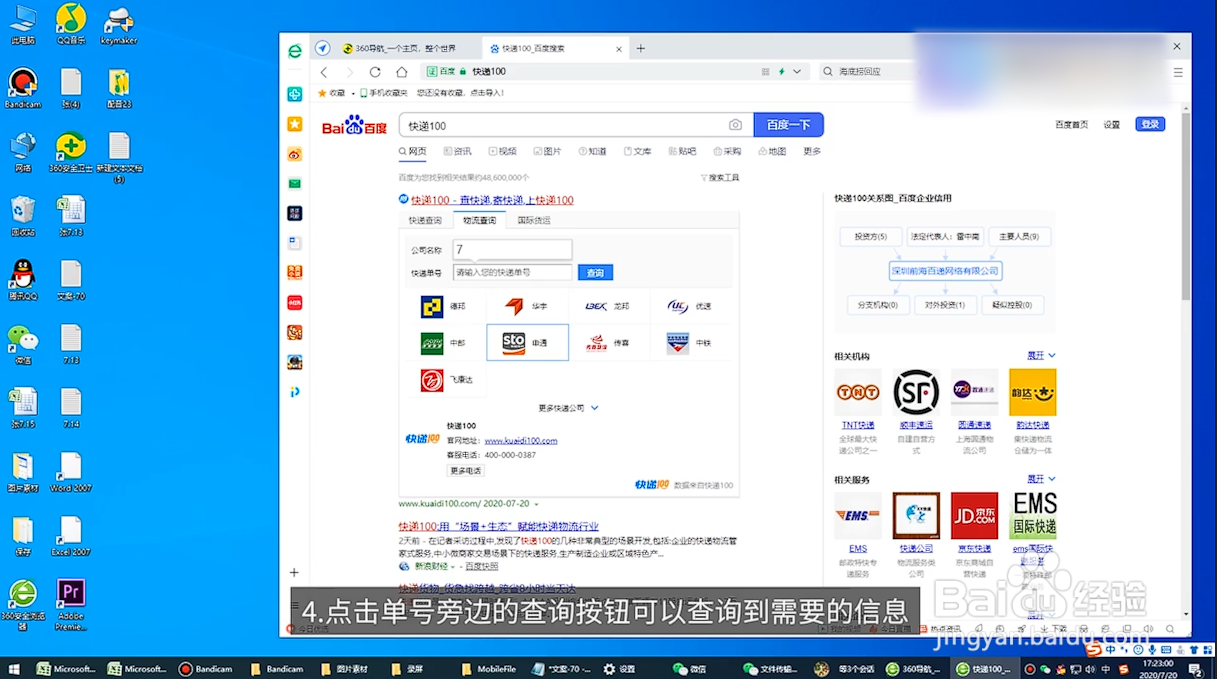Switch to the 国际货运 tab
Image resolution: width=1217 pixels, height=679 pixels.
pos(534,220)
